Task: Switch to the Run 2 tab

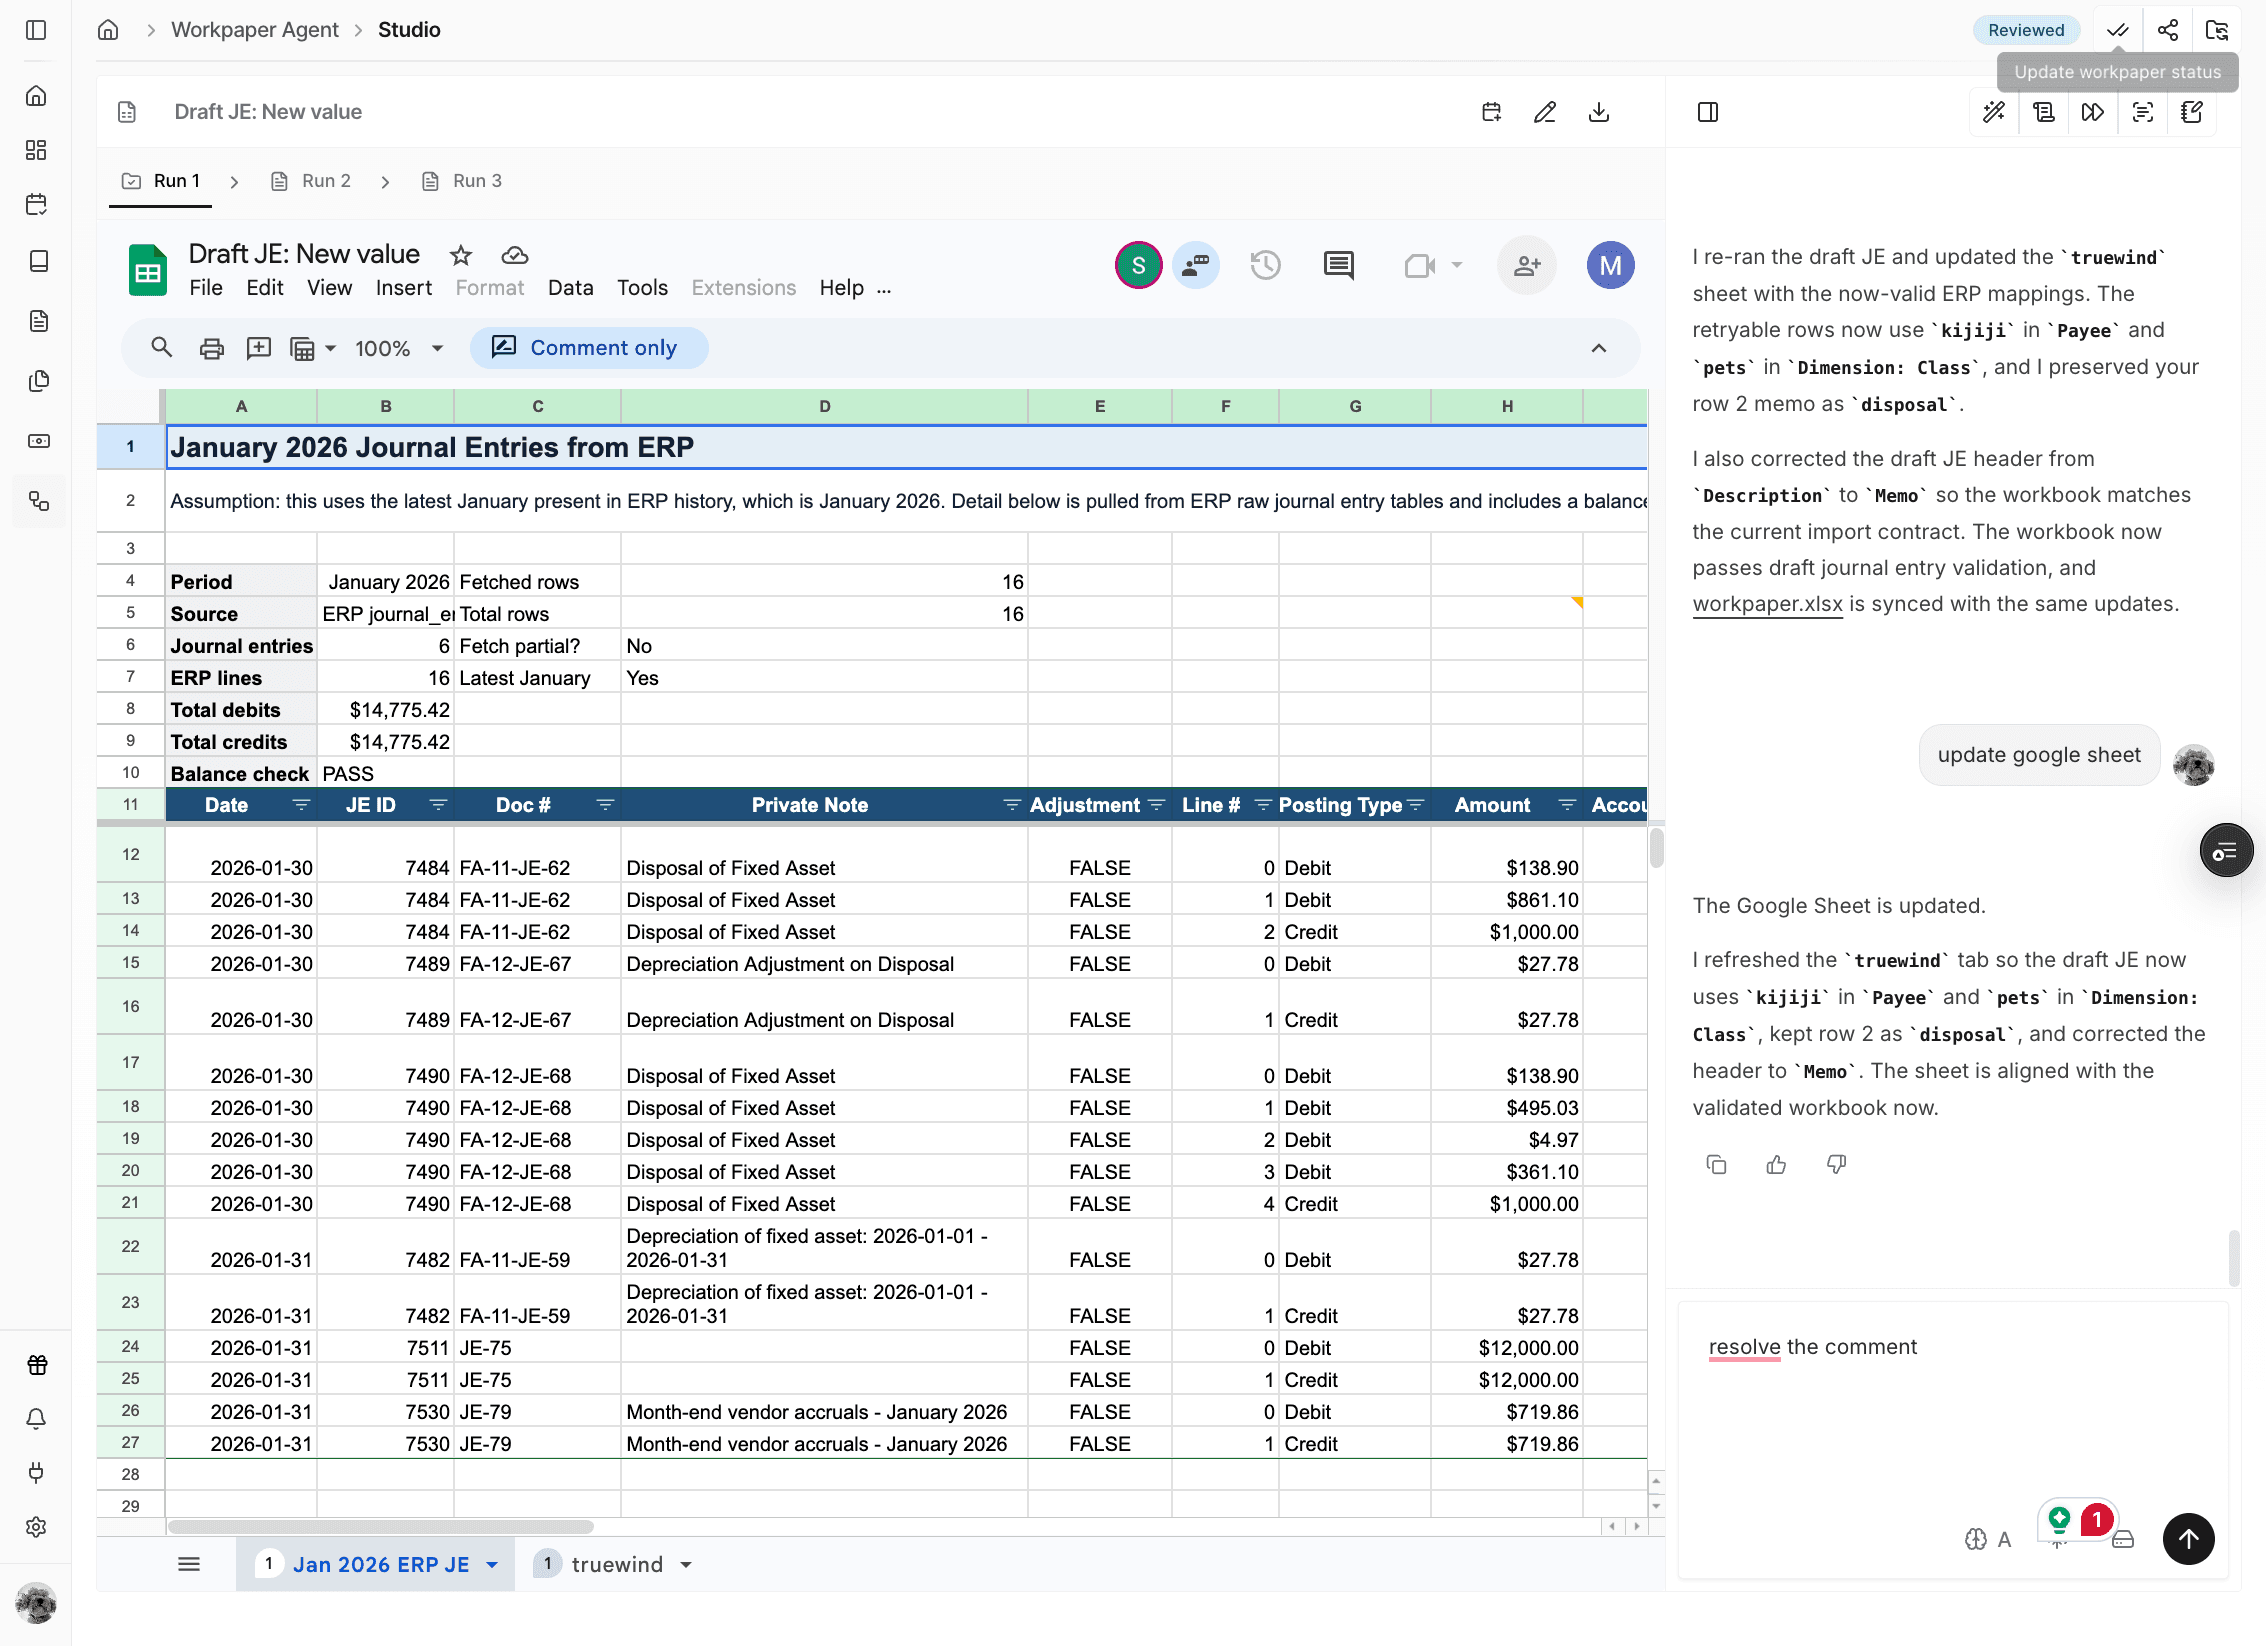Action: tap(324, 181)
